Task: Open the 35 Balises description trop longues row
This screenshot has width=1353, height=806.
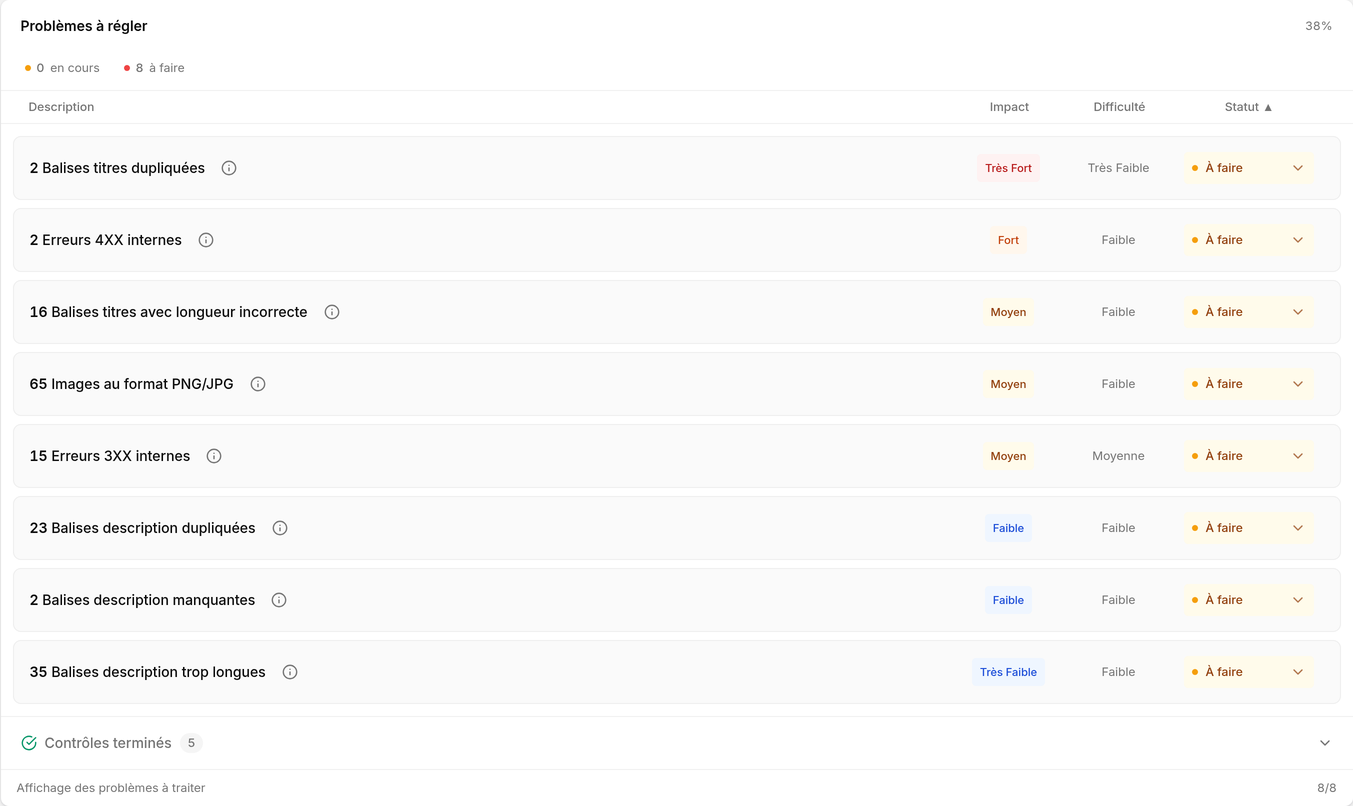Action: (x=677, y=672)
